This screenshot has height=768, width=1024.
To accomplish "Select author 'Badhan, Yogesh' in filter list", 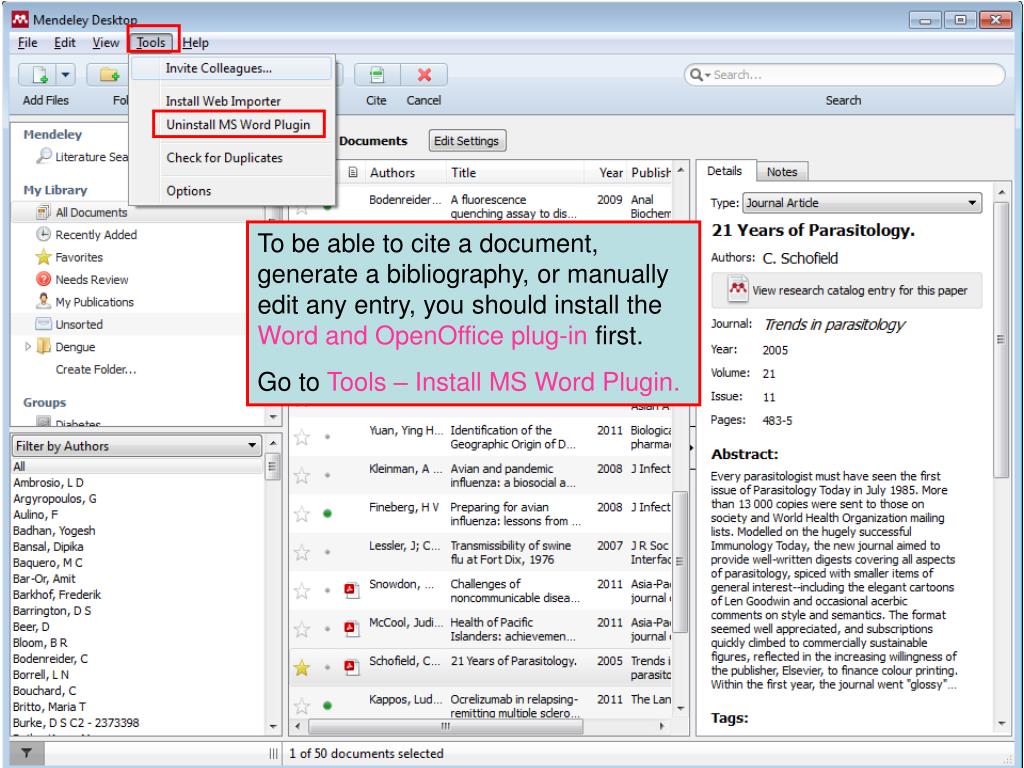I will 54,531.
